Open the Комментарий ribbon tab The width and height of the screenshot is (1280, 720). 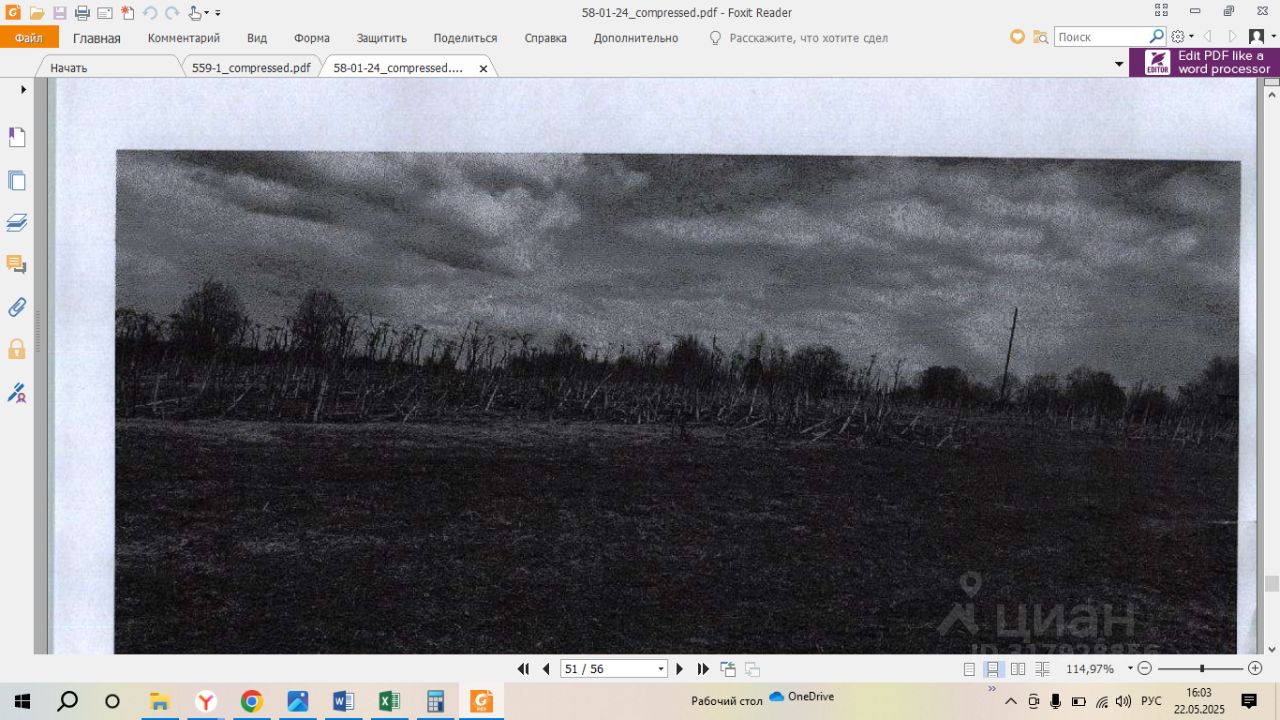184,38
